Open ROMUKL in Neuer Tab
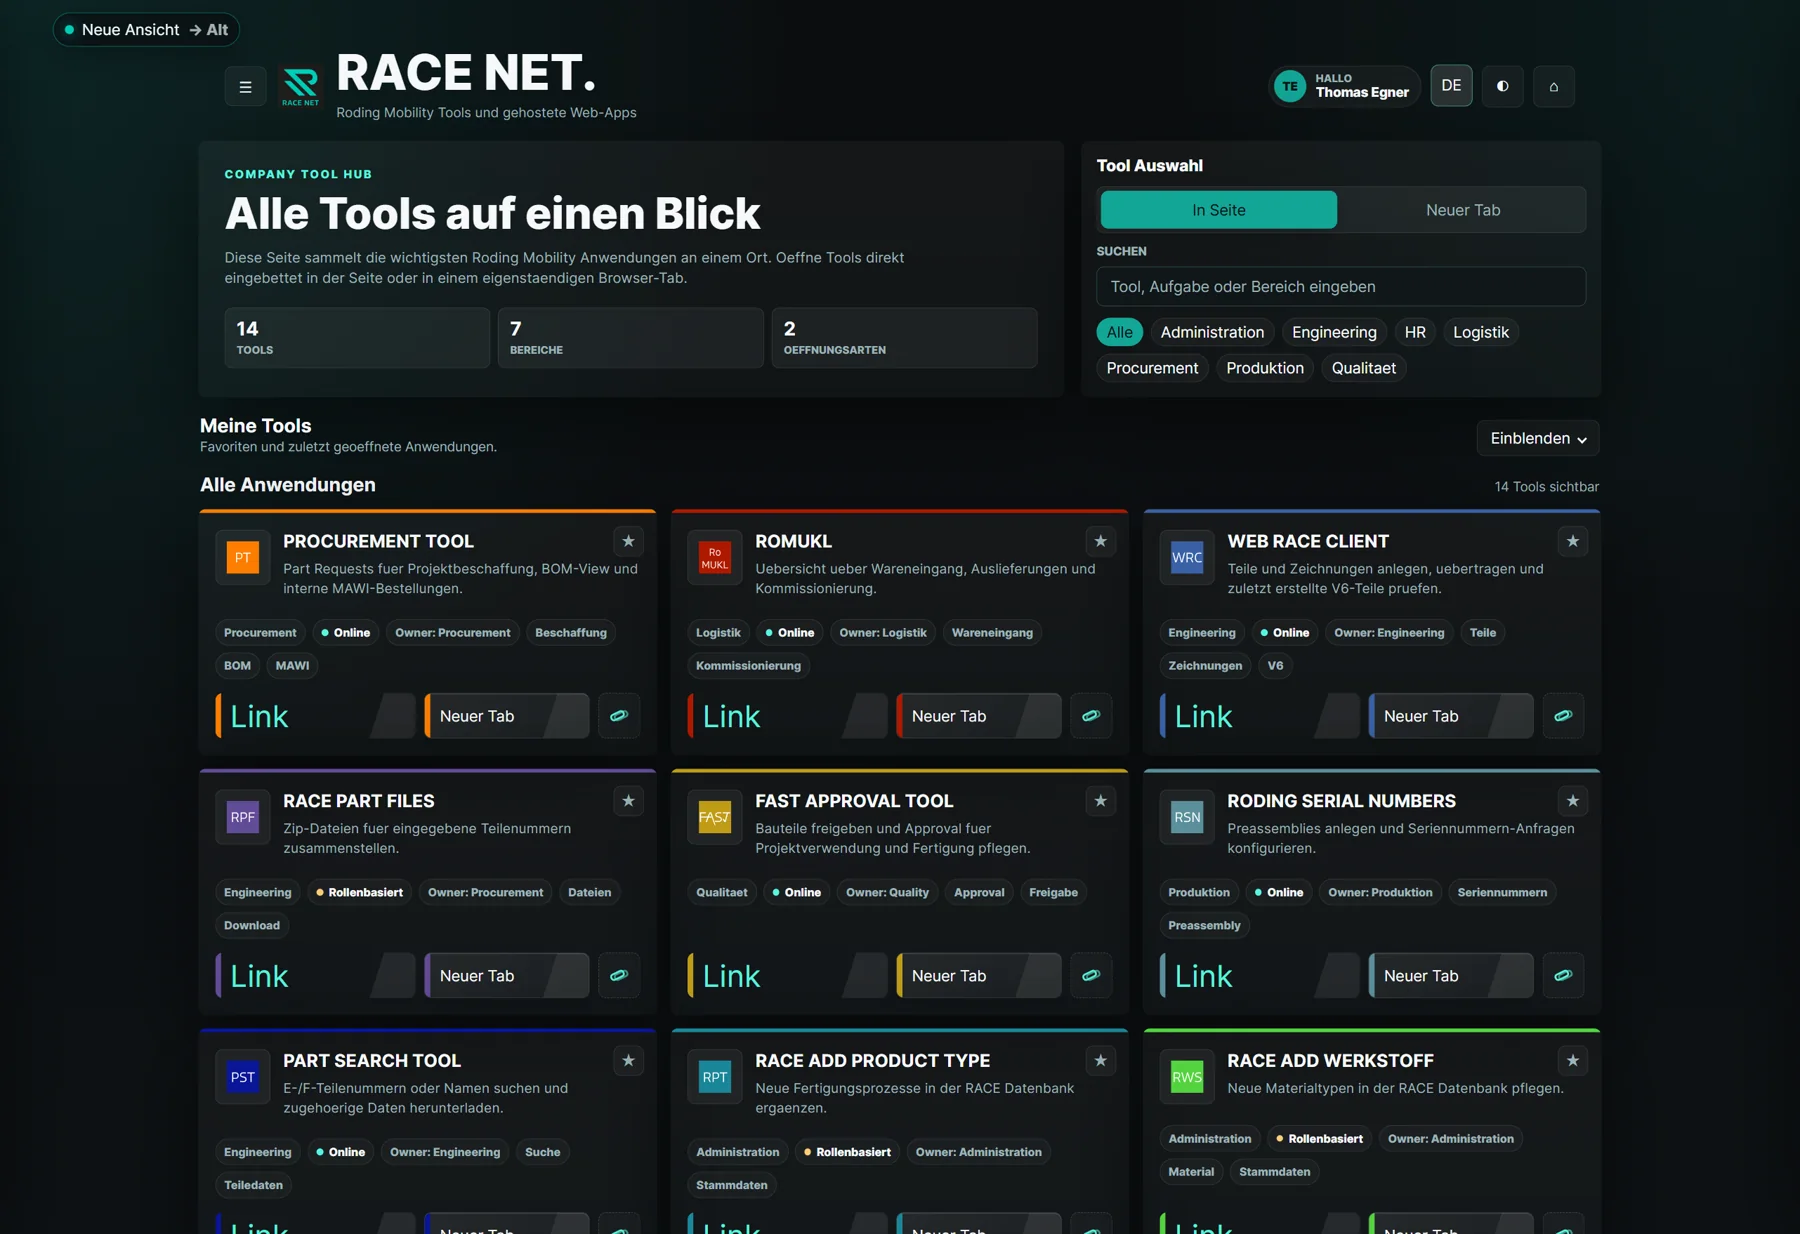This screenshot has height=1234, width=1800. (x=979, y=716)
